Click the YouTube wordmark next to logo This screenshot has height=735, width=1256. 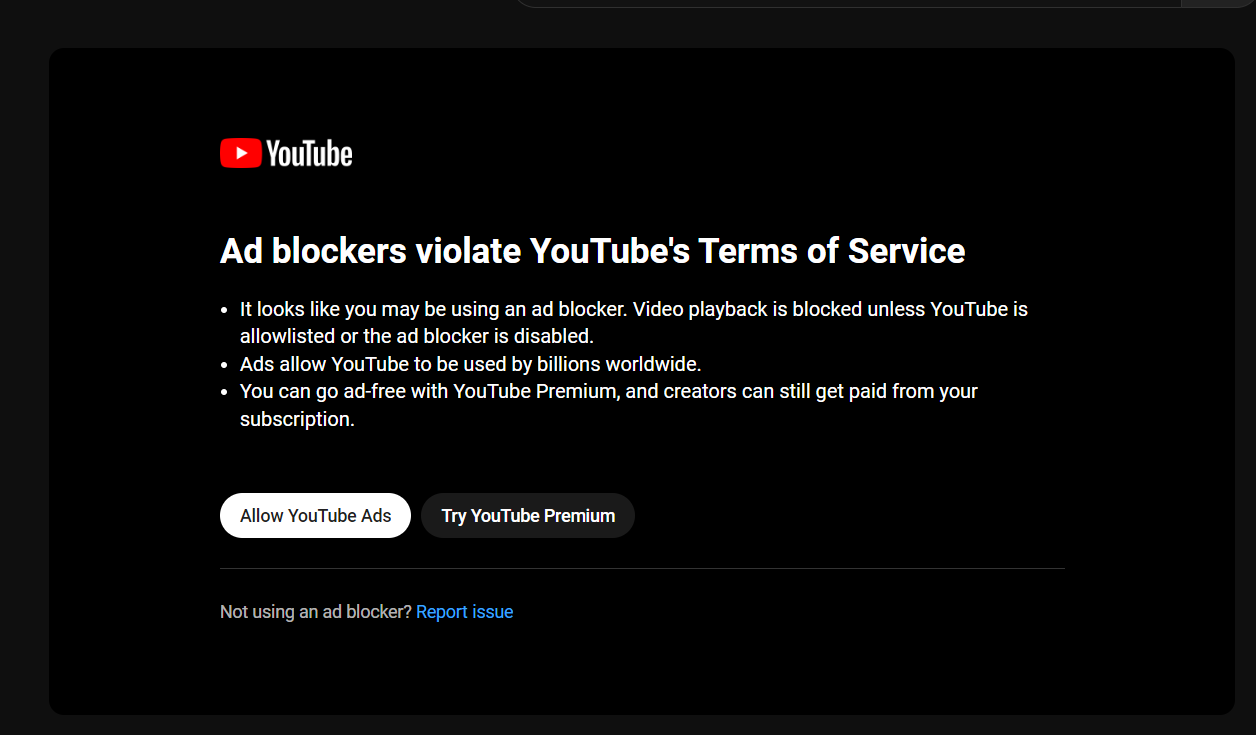pyautogui.click(x=309, y=154)
